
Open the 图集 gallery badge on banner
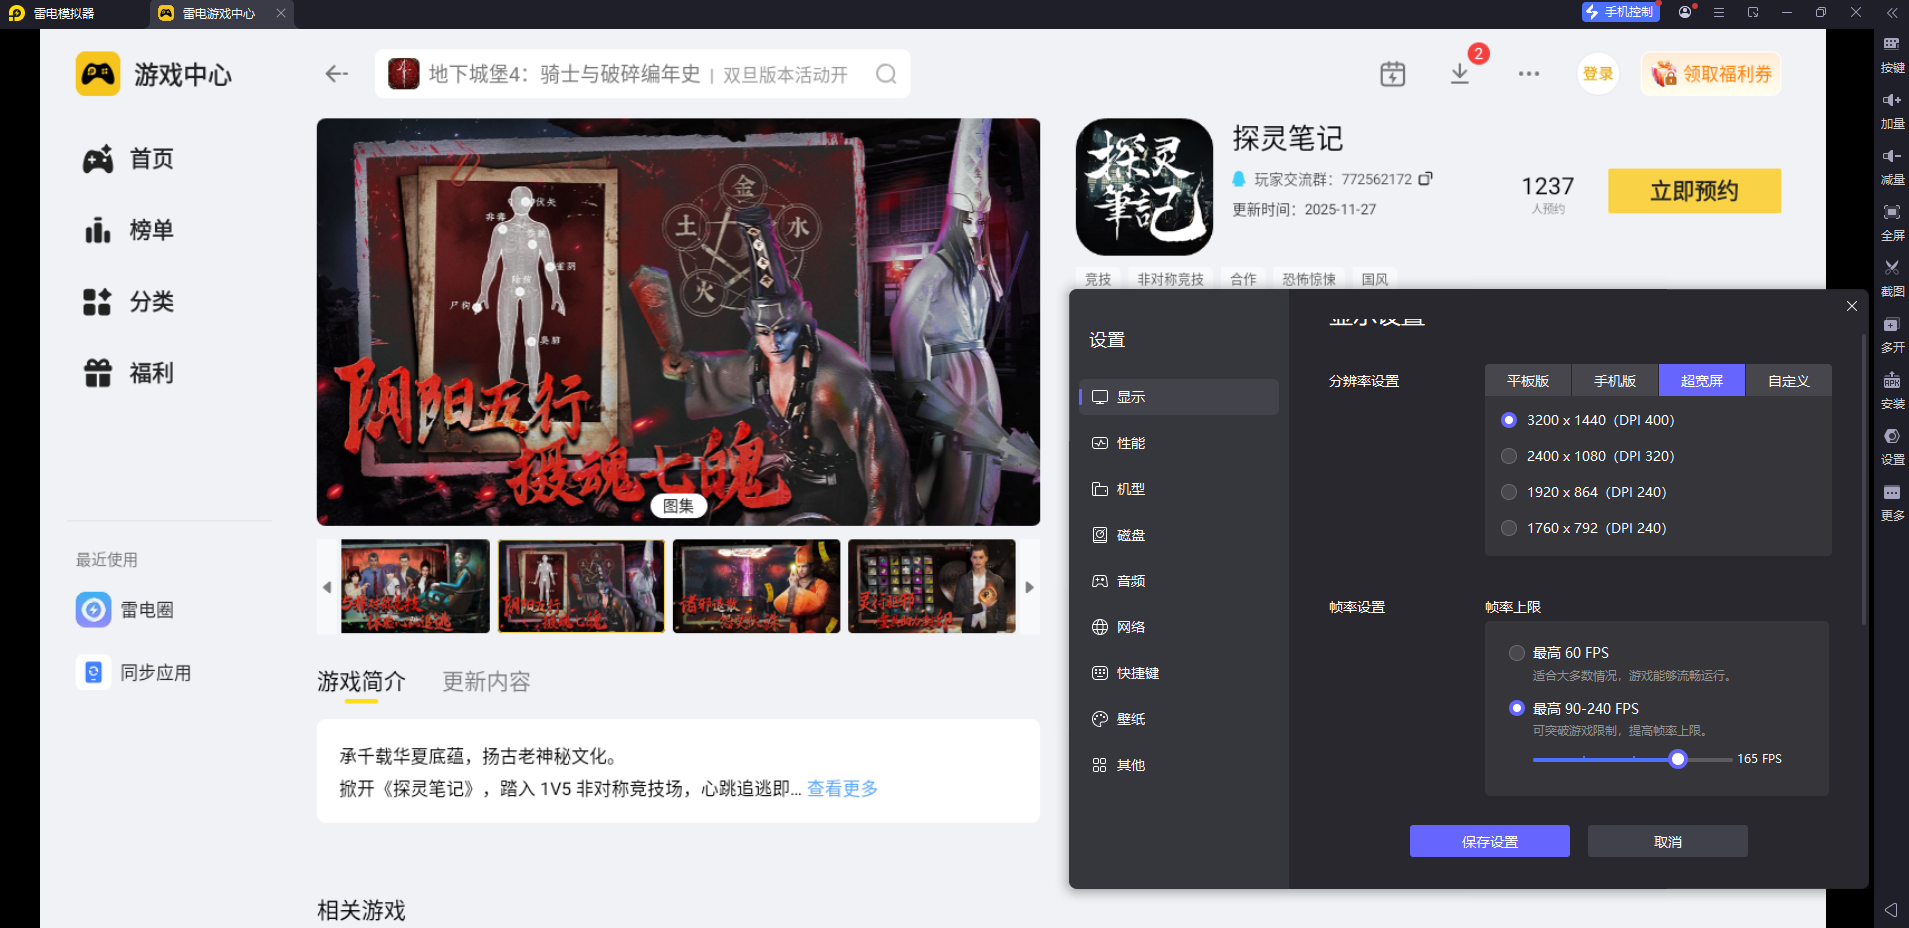[678, 506]
